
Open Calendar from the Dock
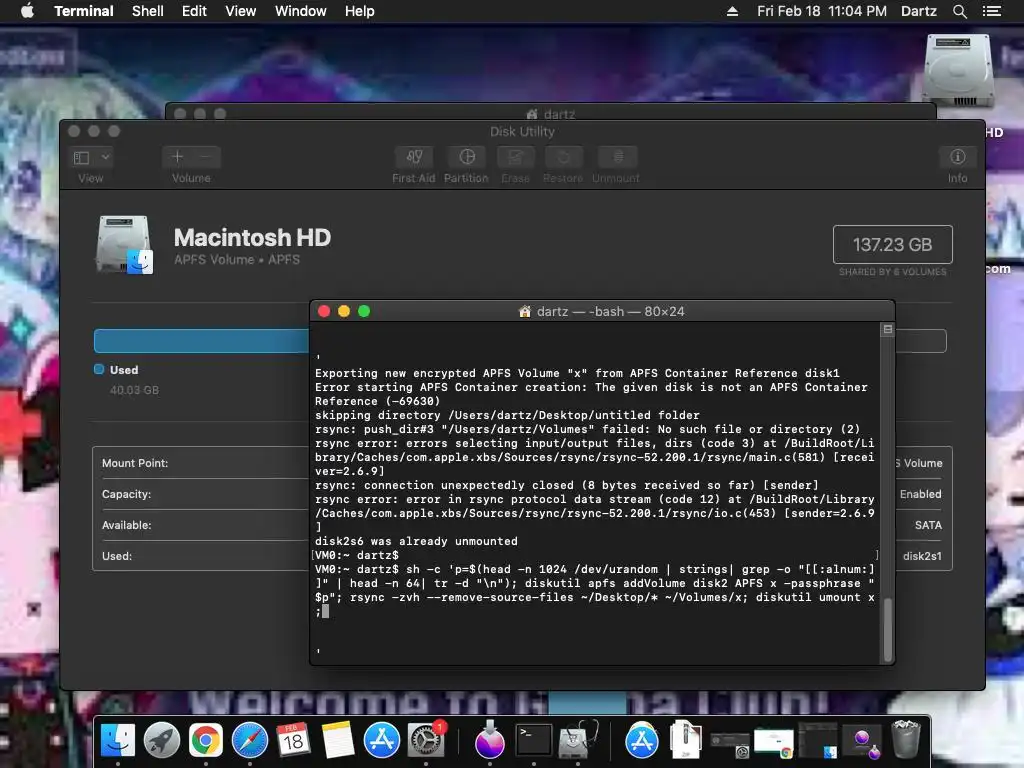pos(293,741)
